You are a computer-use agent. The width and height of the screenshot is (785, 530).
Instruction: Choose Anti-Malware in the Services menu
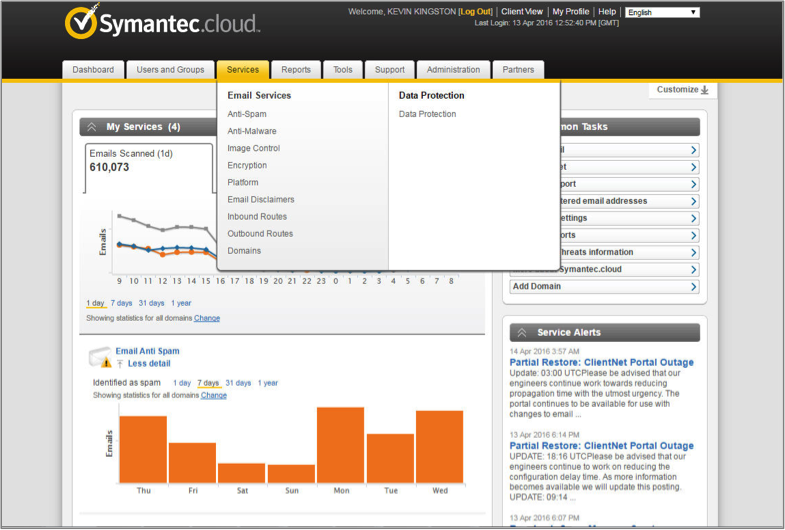(252, 131)
